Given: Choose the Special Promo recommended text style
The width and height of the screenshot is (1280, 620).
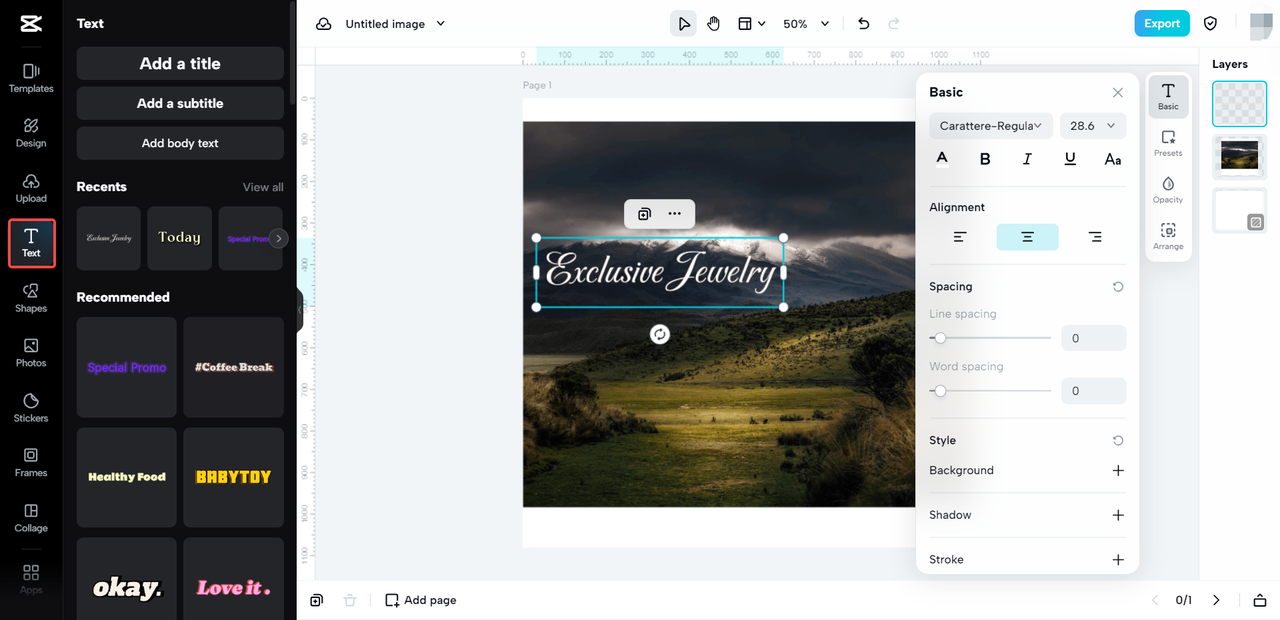Looking at the screenshot, I should pyautogui.click(x=127, y=367).
